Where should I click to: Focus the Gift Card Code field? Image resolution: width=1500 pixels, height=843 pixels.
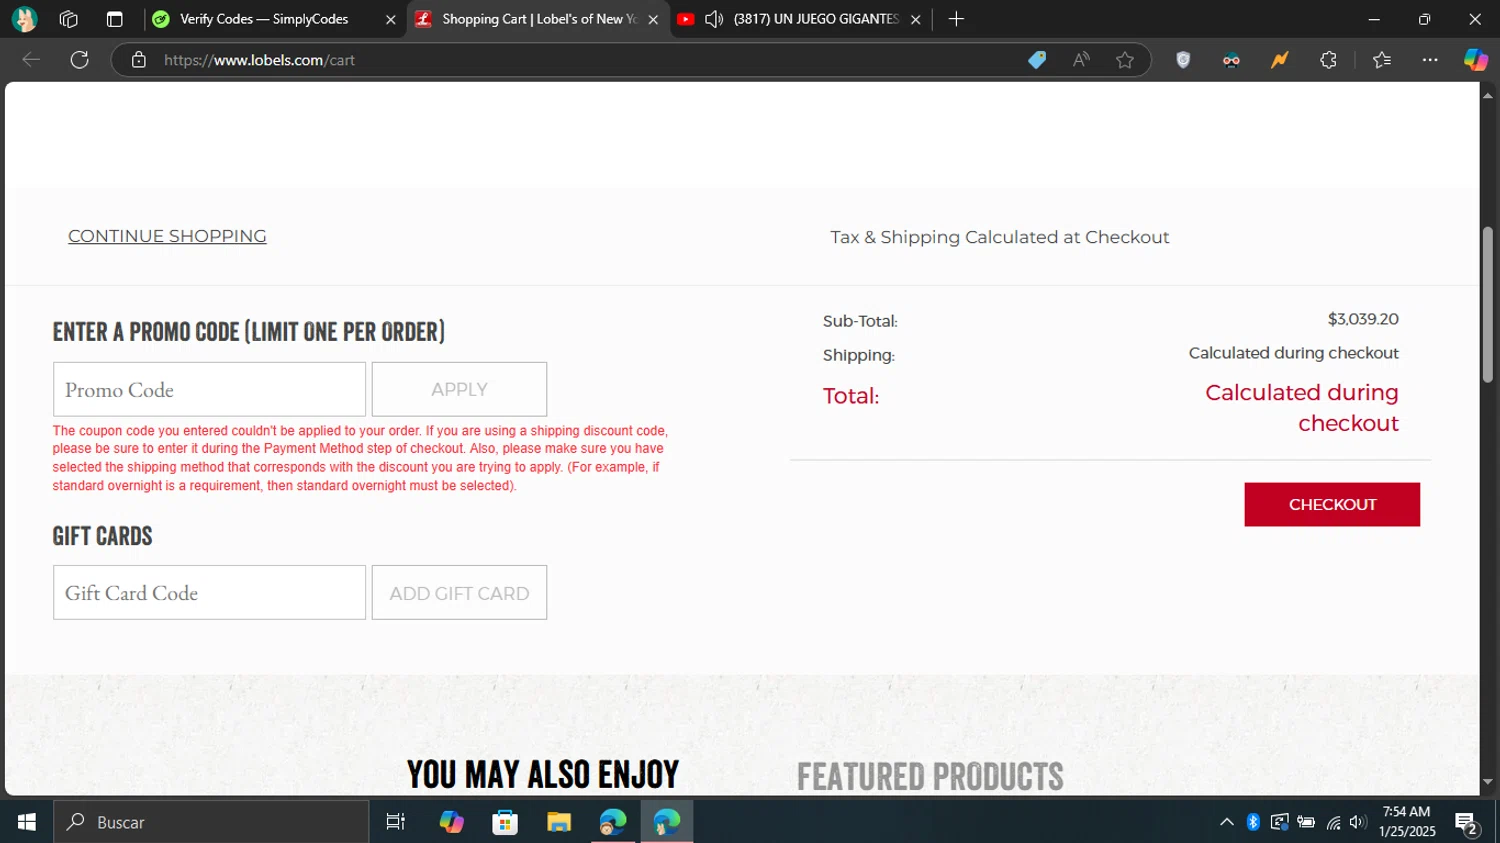pyautogui.click(x=209, y=592)
